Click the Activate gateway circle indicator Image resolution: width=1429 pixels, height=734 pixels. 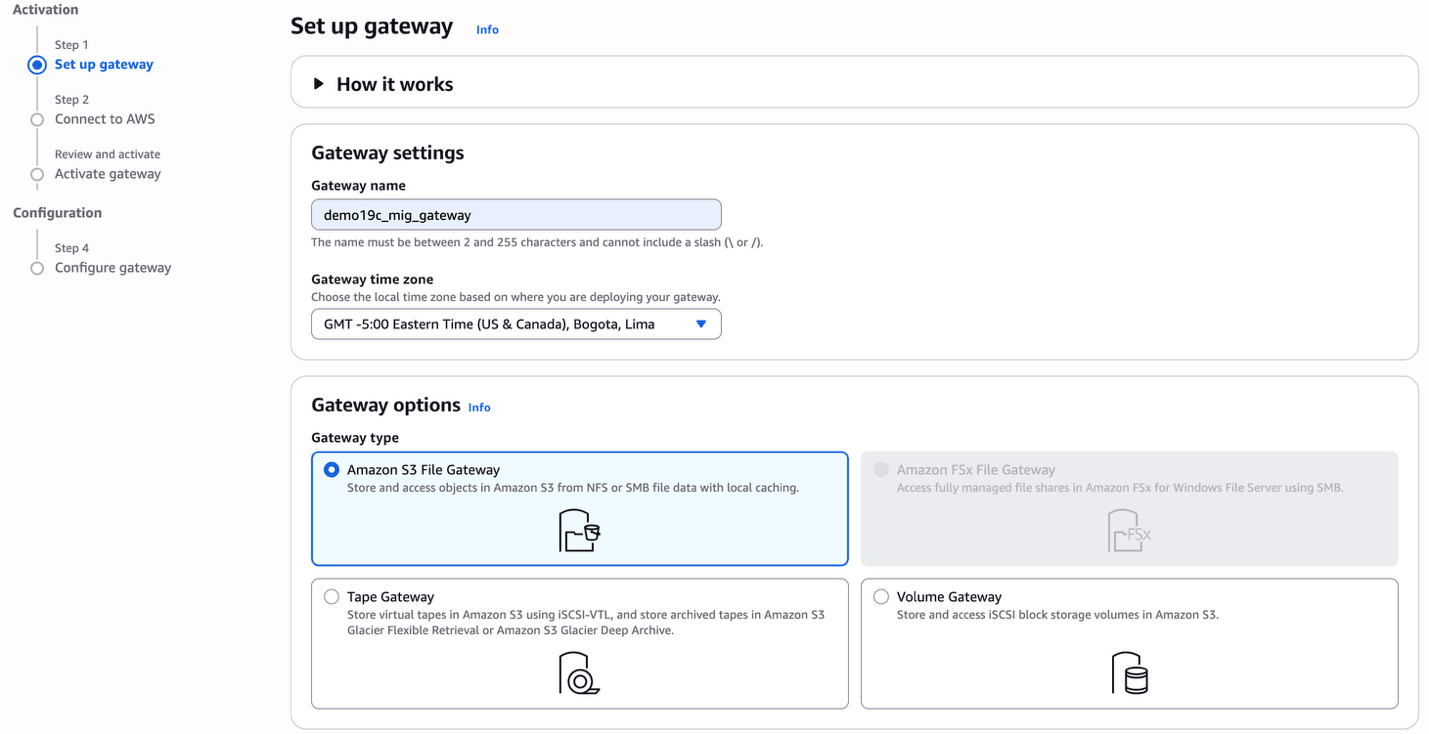[x=36, y=173]
